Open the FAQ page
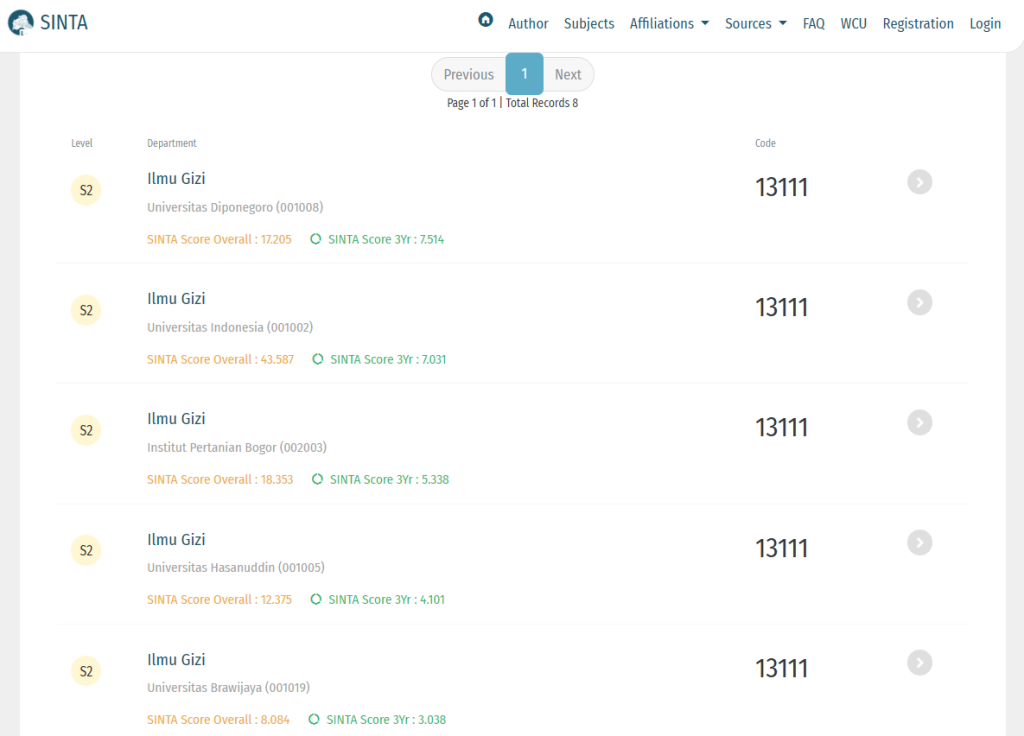Image resolution: width=1024 pixels, height=736 pixels. point(813,23)
